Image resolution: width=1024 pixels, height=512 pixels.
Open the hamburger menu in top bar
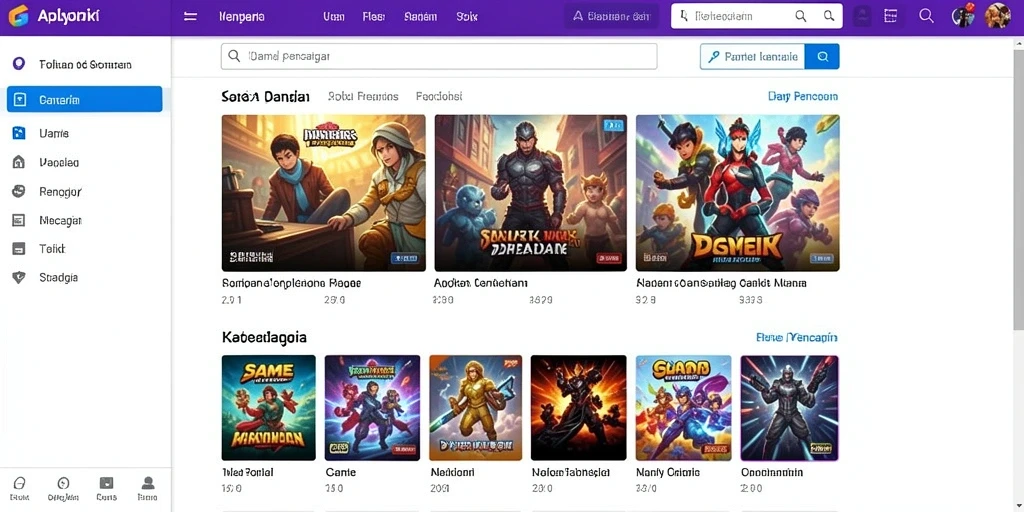pyautogui.click(x=190, y=16)
